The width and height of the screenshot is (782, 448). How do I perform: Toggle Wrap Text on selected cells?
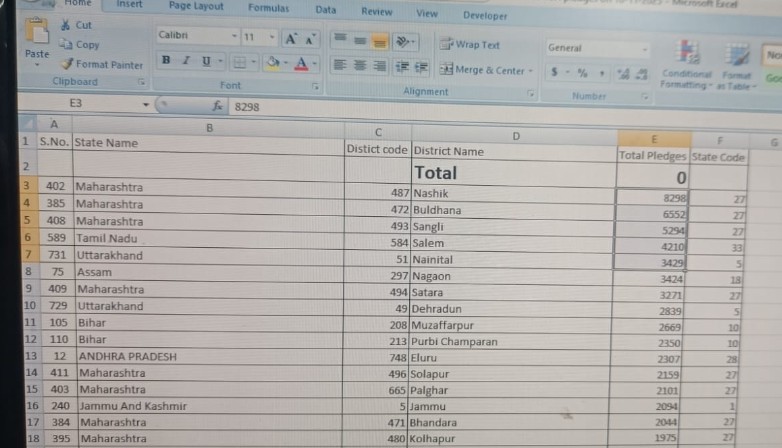[x=470, y=44]
